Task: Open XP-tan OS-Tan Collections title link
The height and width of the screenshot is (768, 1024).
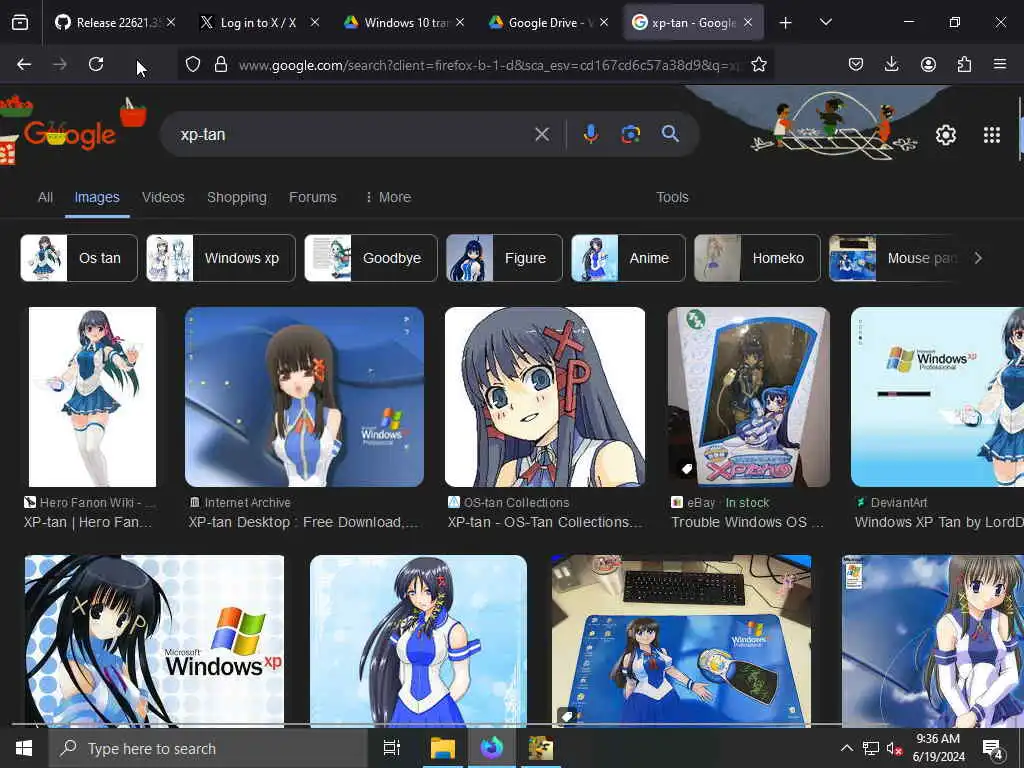Action: coord(545,522)
